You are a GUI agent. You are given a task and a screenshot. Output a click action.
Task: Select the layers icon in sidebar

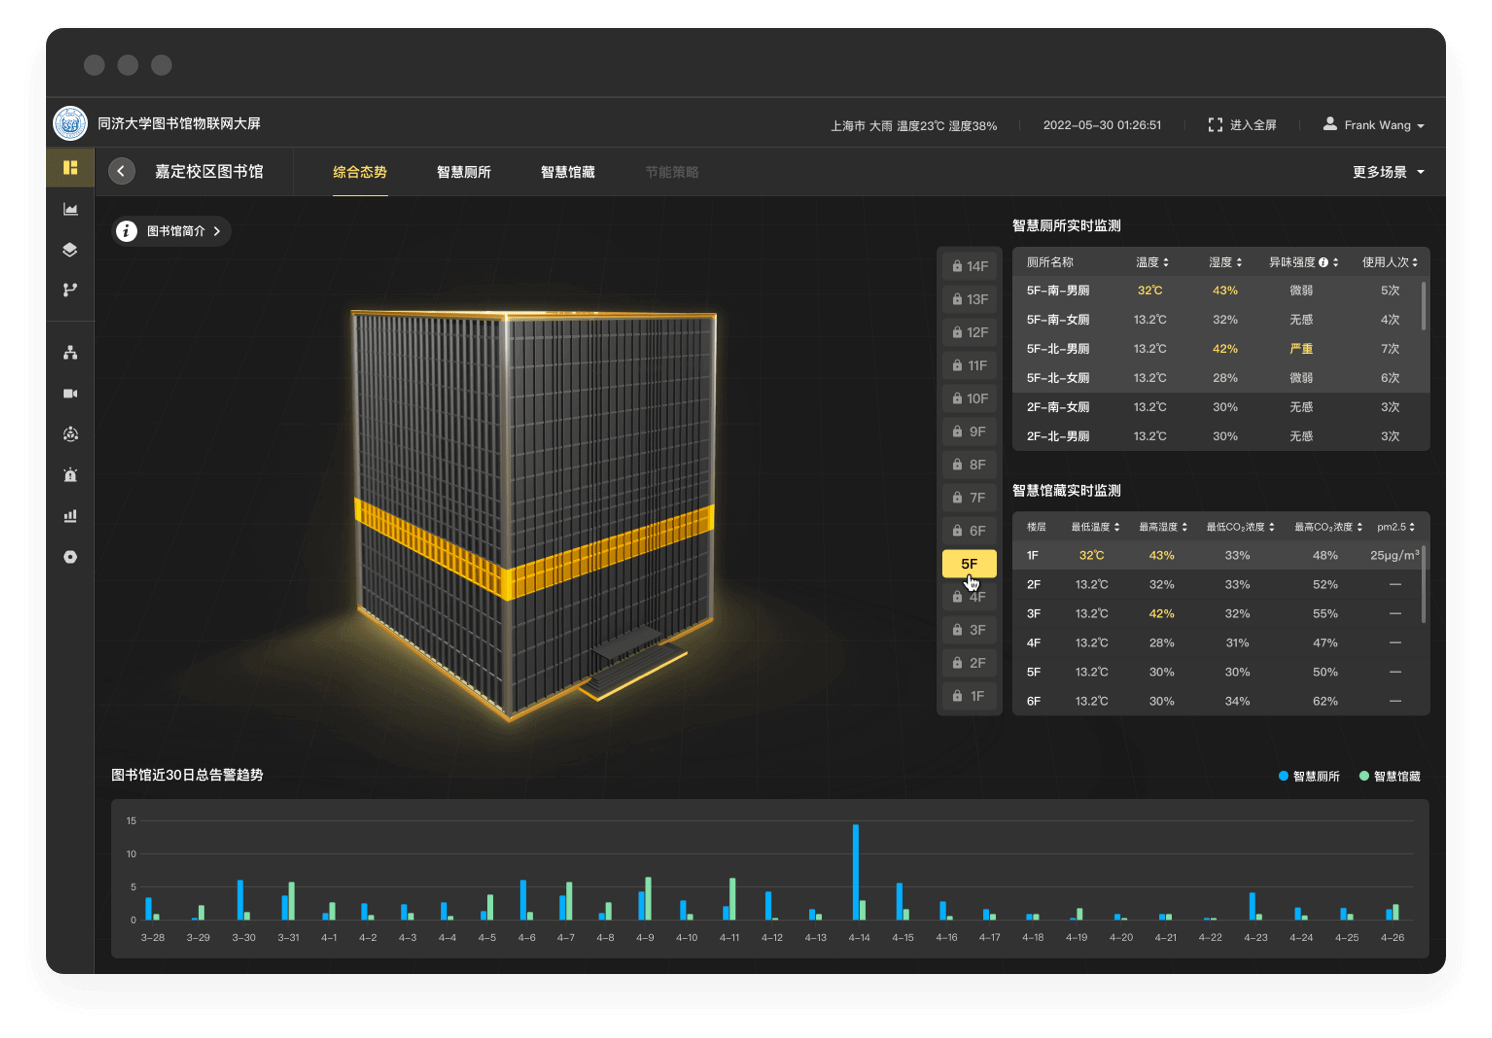(x=70, y=249)
